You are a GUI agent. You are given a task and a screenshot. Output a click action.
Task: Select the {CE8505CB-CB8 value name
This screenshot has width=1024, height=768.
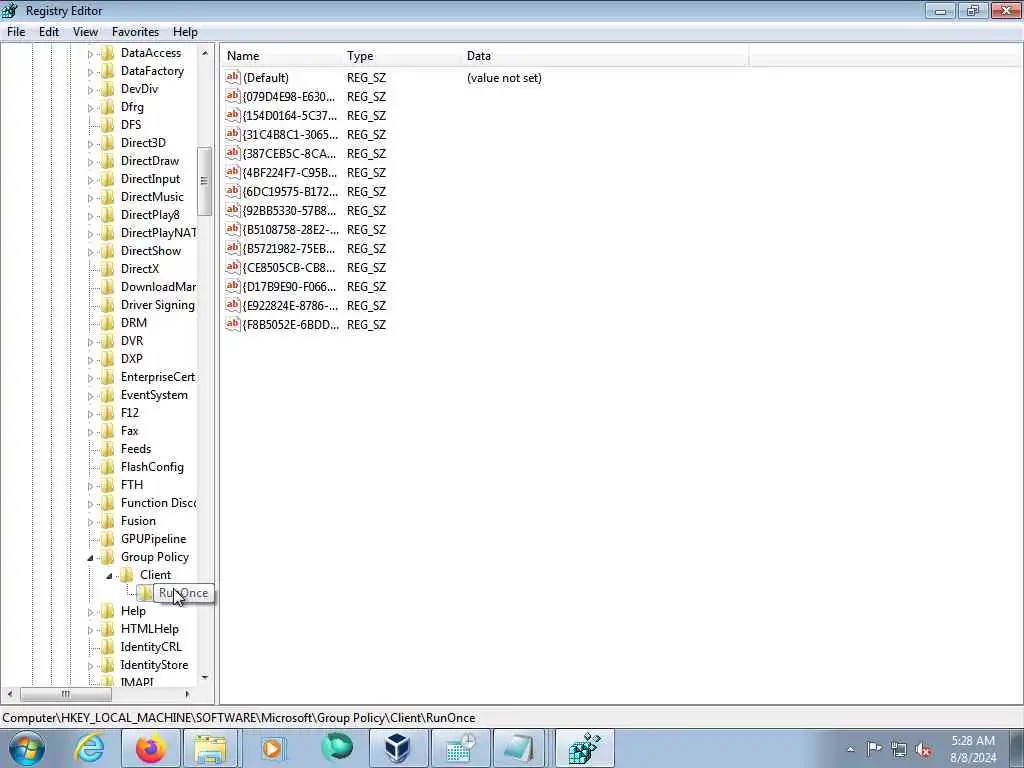click(289, 267)
